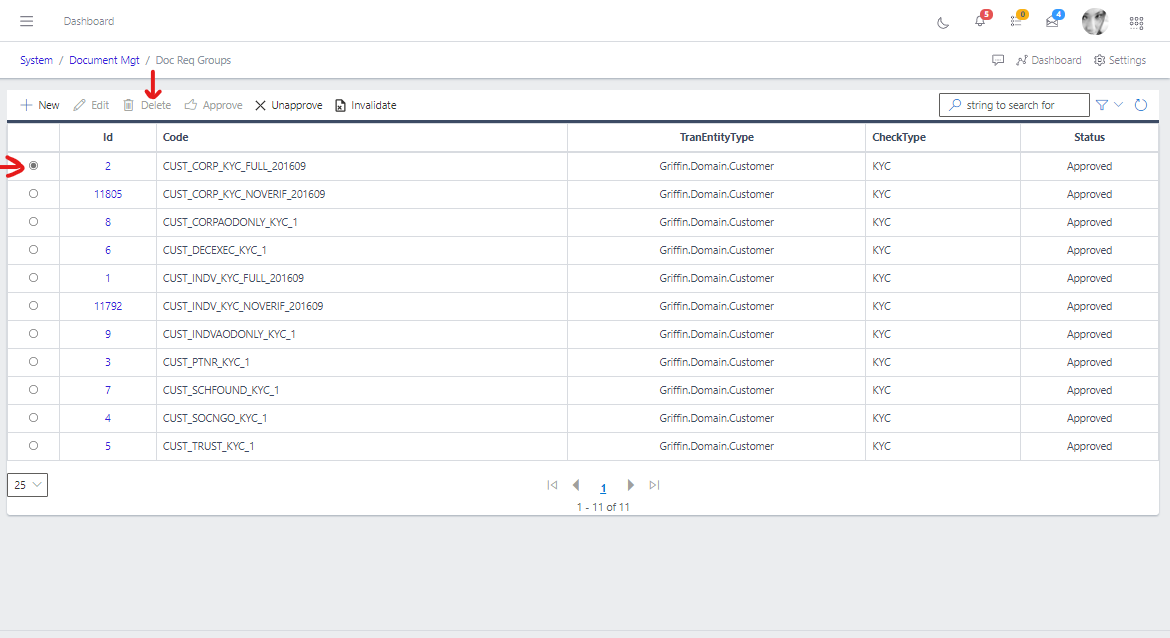
Task: Sort by TranEntityType column header
Action: pyautogui.click(x=716, y=137)
